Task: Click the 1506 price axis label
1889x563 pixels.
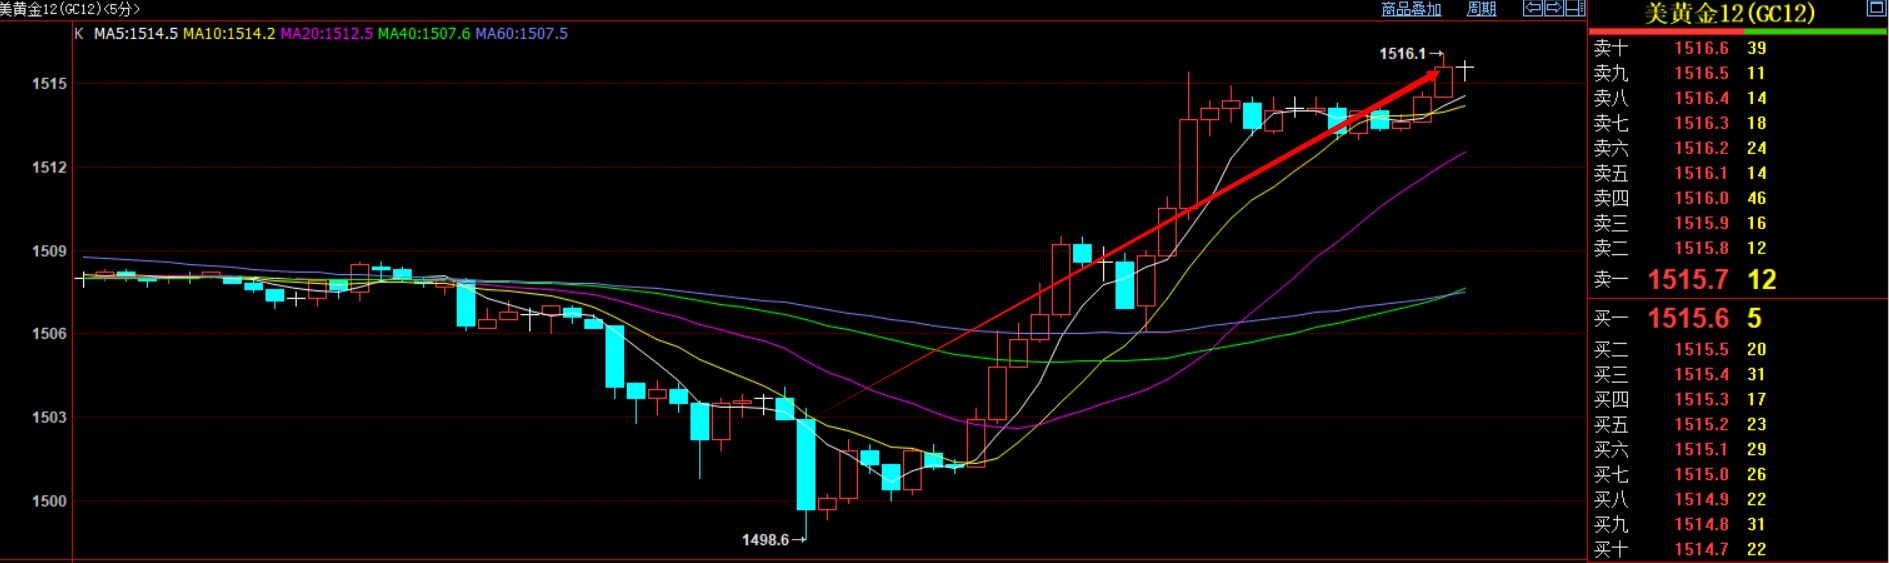Action: 49,334
